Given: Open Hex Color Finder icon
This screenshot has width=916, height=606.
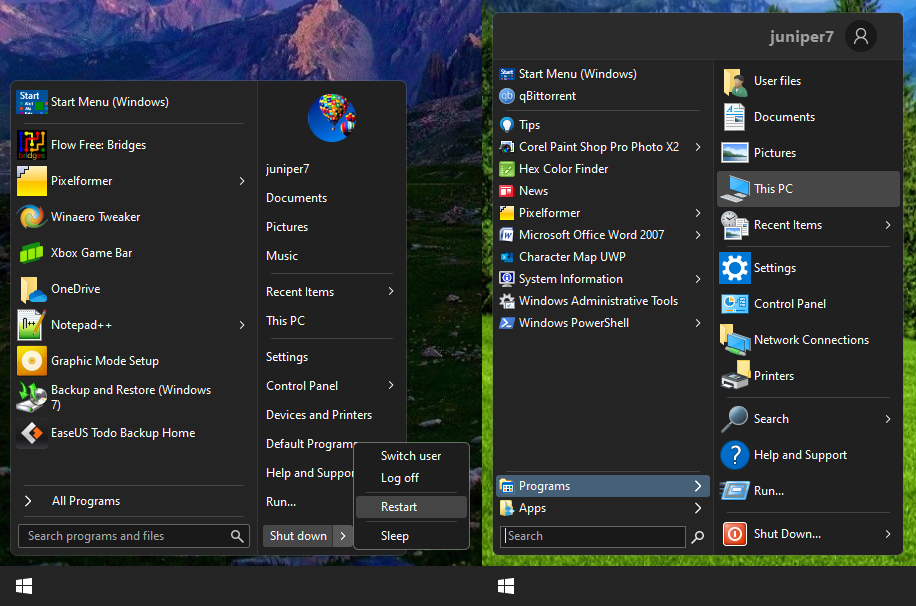Looking at the screenshot, I should click(506, 169).
